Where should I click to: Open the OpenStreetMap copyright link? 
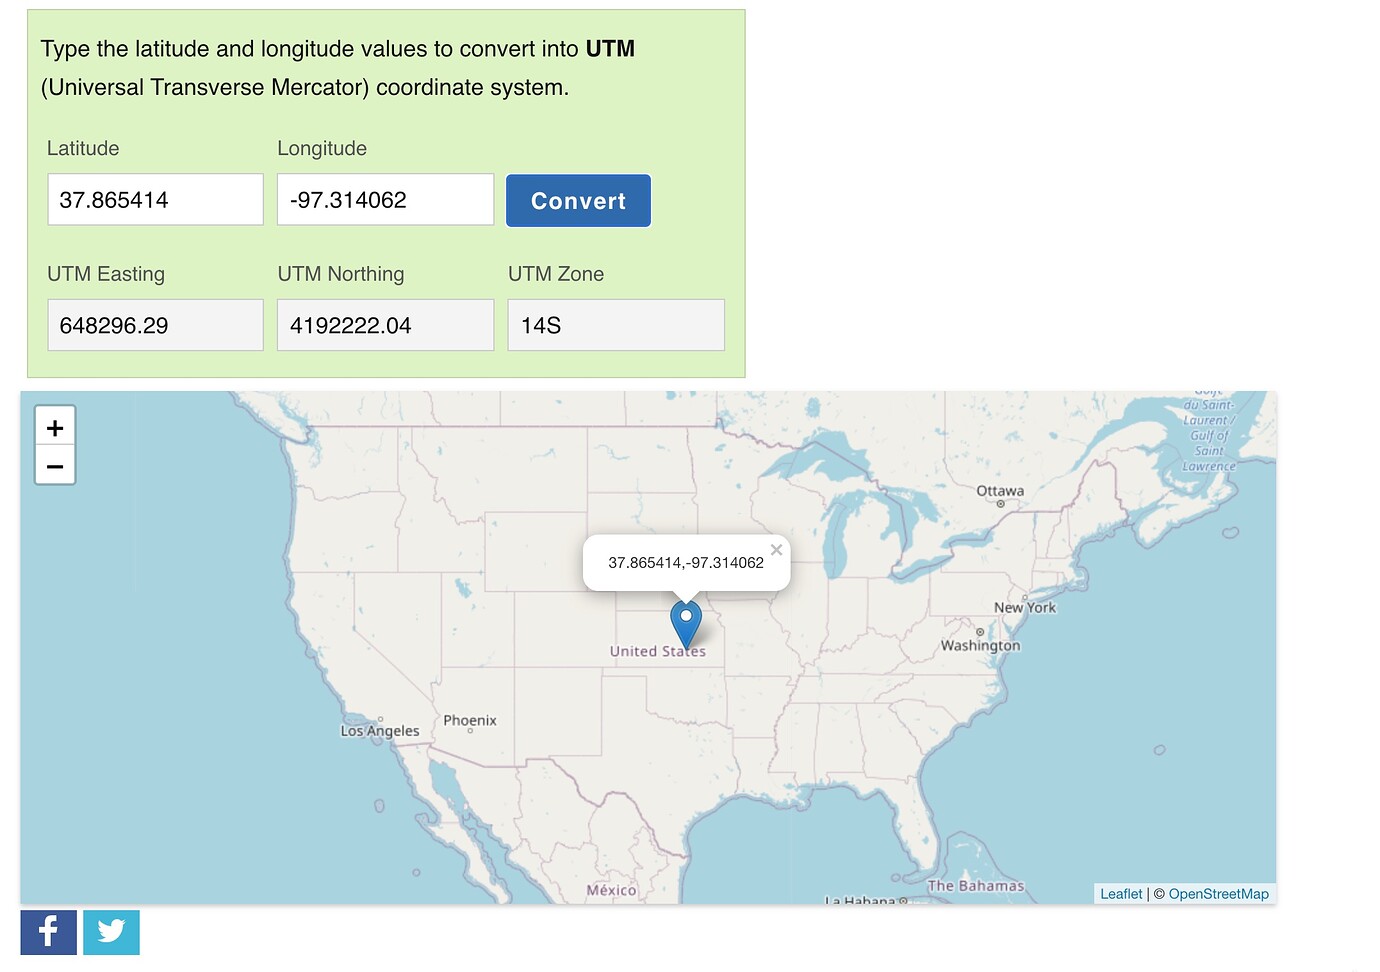click(x=1218, y=894)
